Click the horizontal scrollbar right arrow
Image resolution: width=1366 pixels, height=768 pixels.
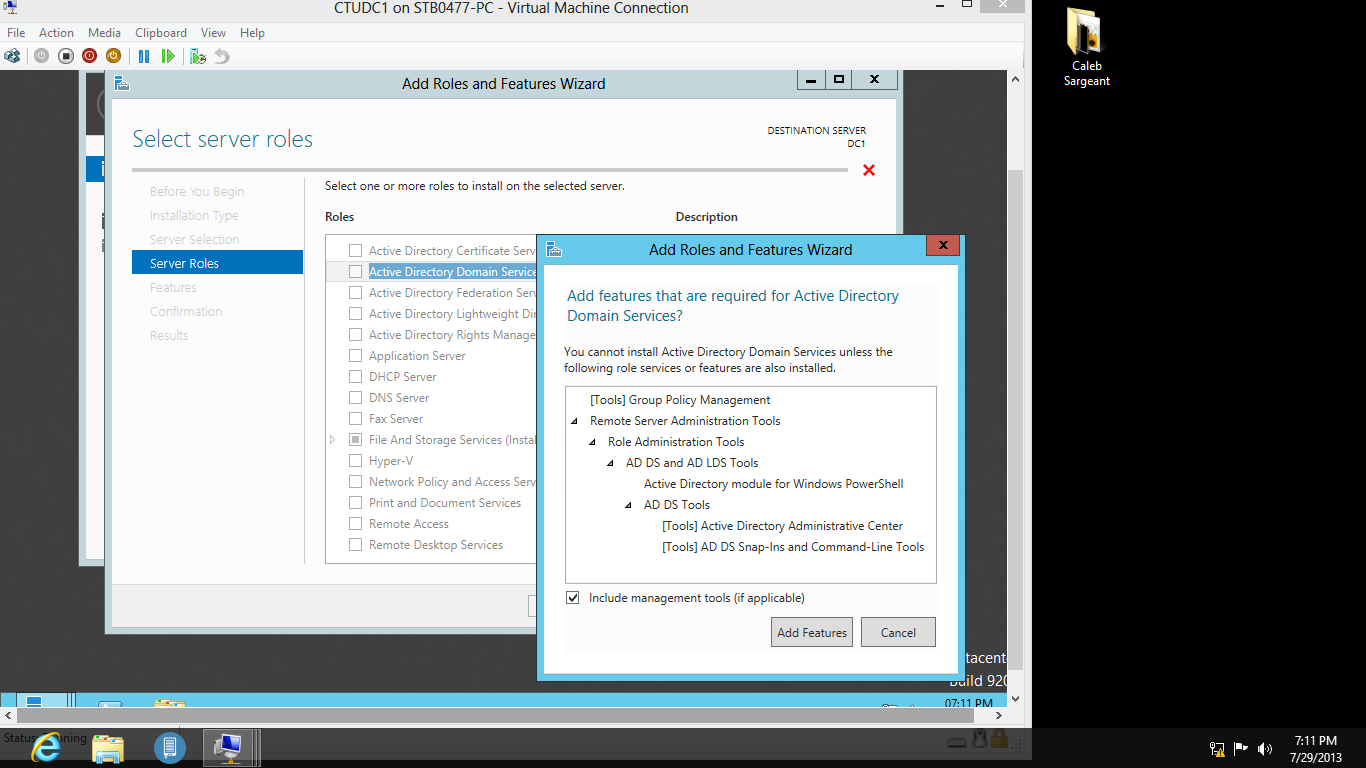(x=999, y=716)
